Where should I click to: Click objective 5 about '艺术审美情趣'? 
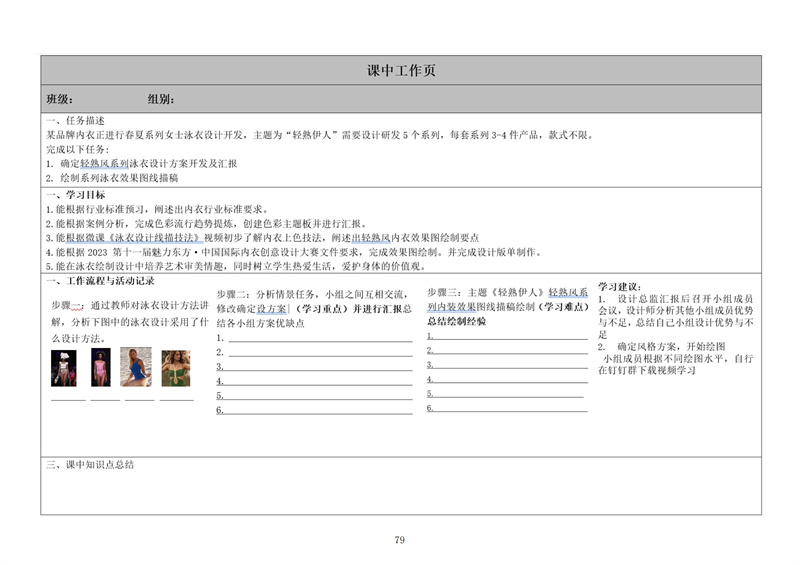[236, 266]
